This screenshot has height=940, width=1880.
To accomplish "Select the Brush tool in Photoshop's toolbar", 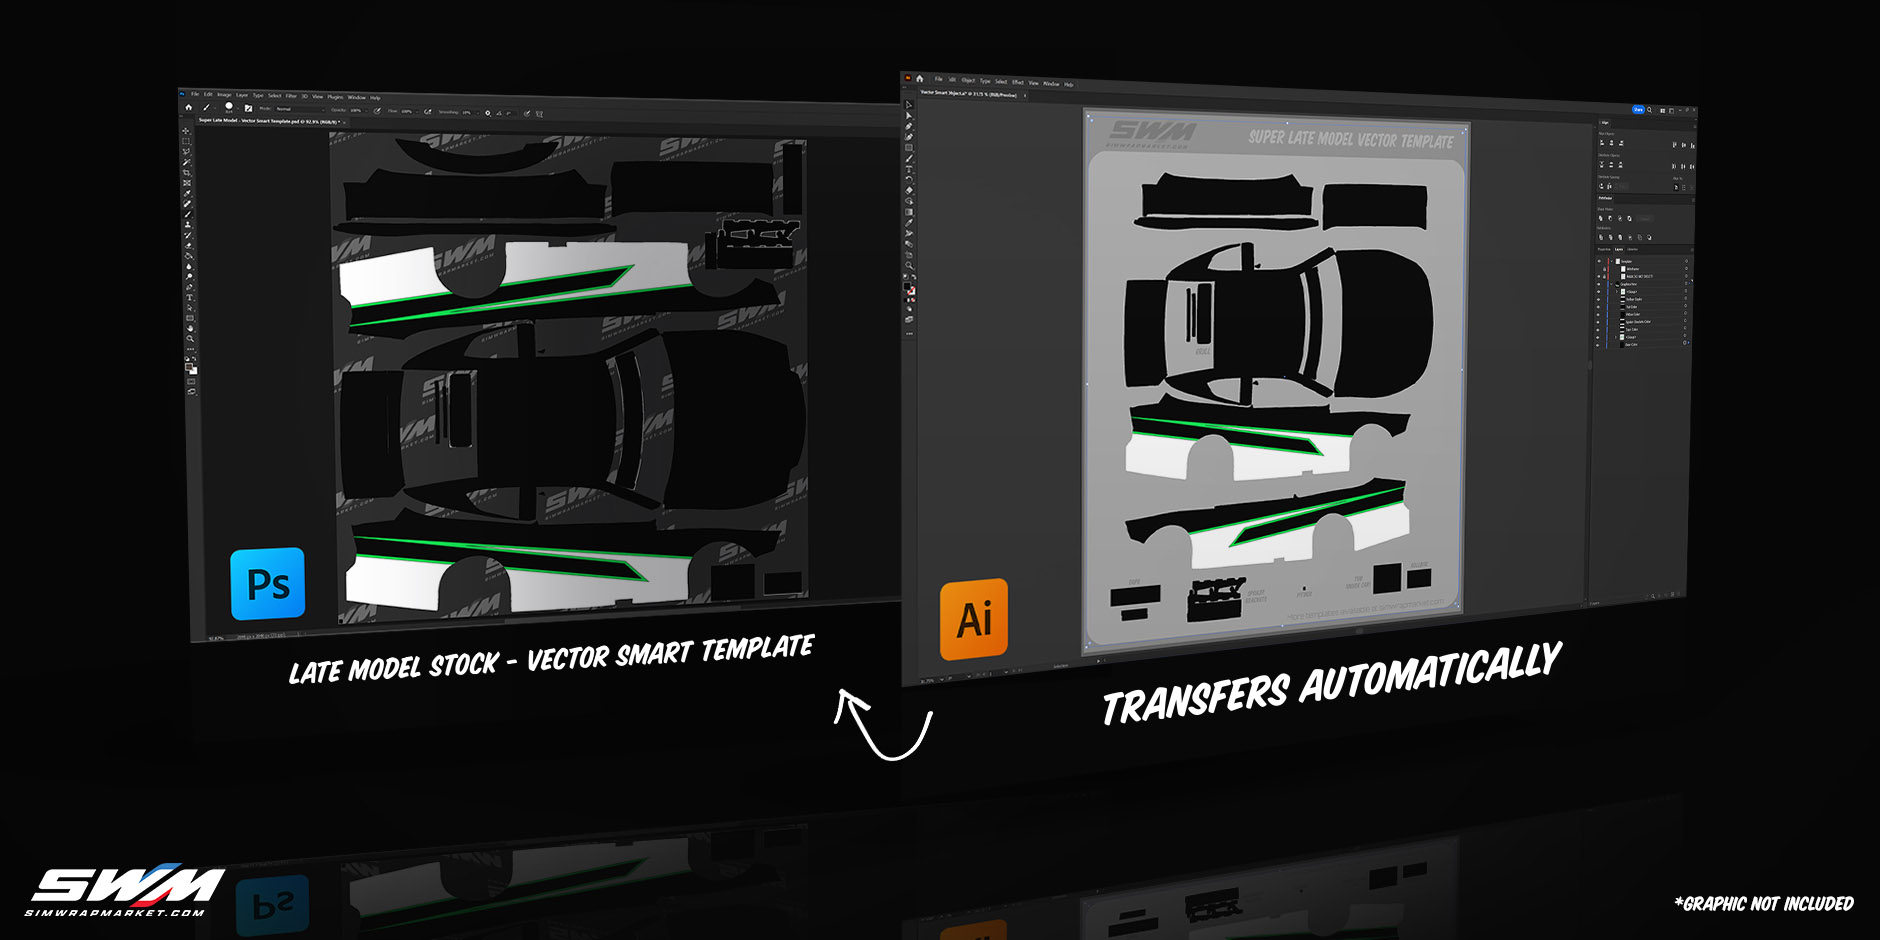I will tap(187, 213).
